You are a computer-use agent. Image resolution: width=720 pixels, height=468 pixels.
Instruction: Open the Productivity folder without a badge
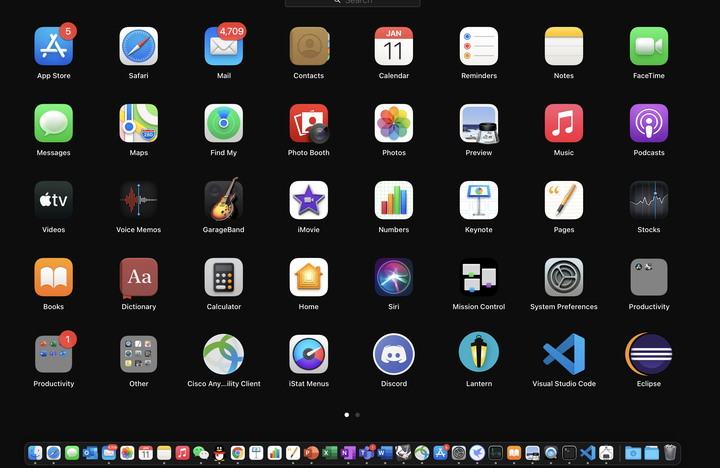tap(649, 277)
